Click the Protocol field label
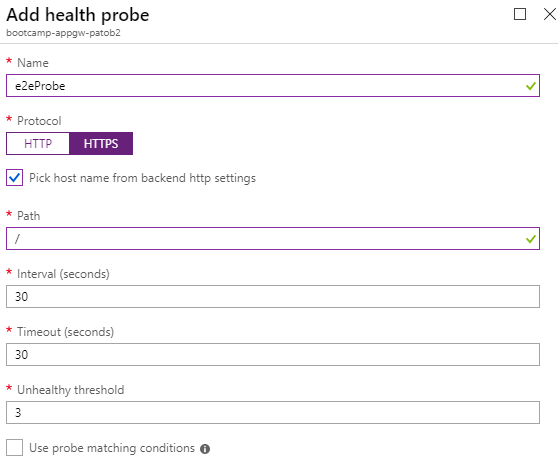 tap(39, 121)
